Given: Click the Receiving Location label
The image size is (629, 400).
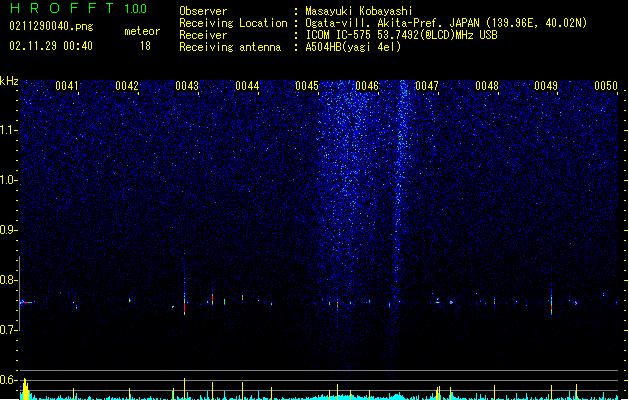Looking at the screenshot, I should coord(233,23).
